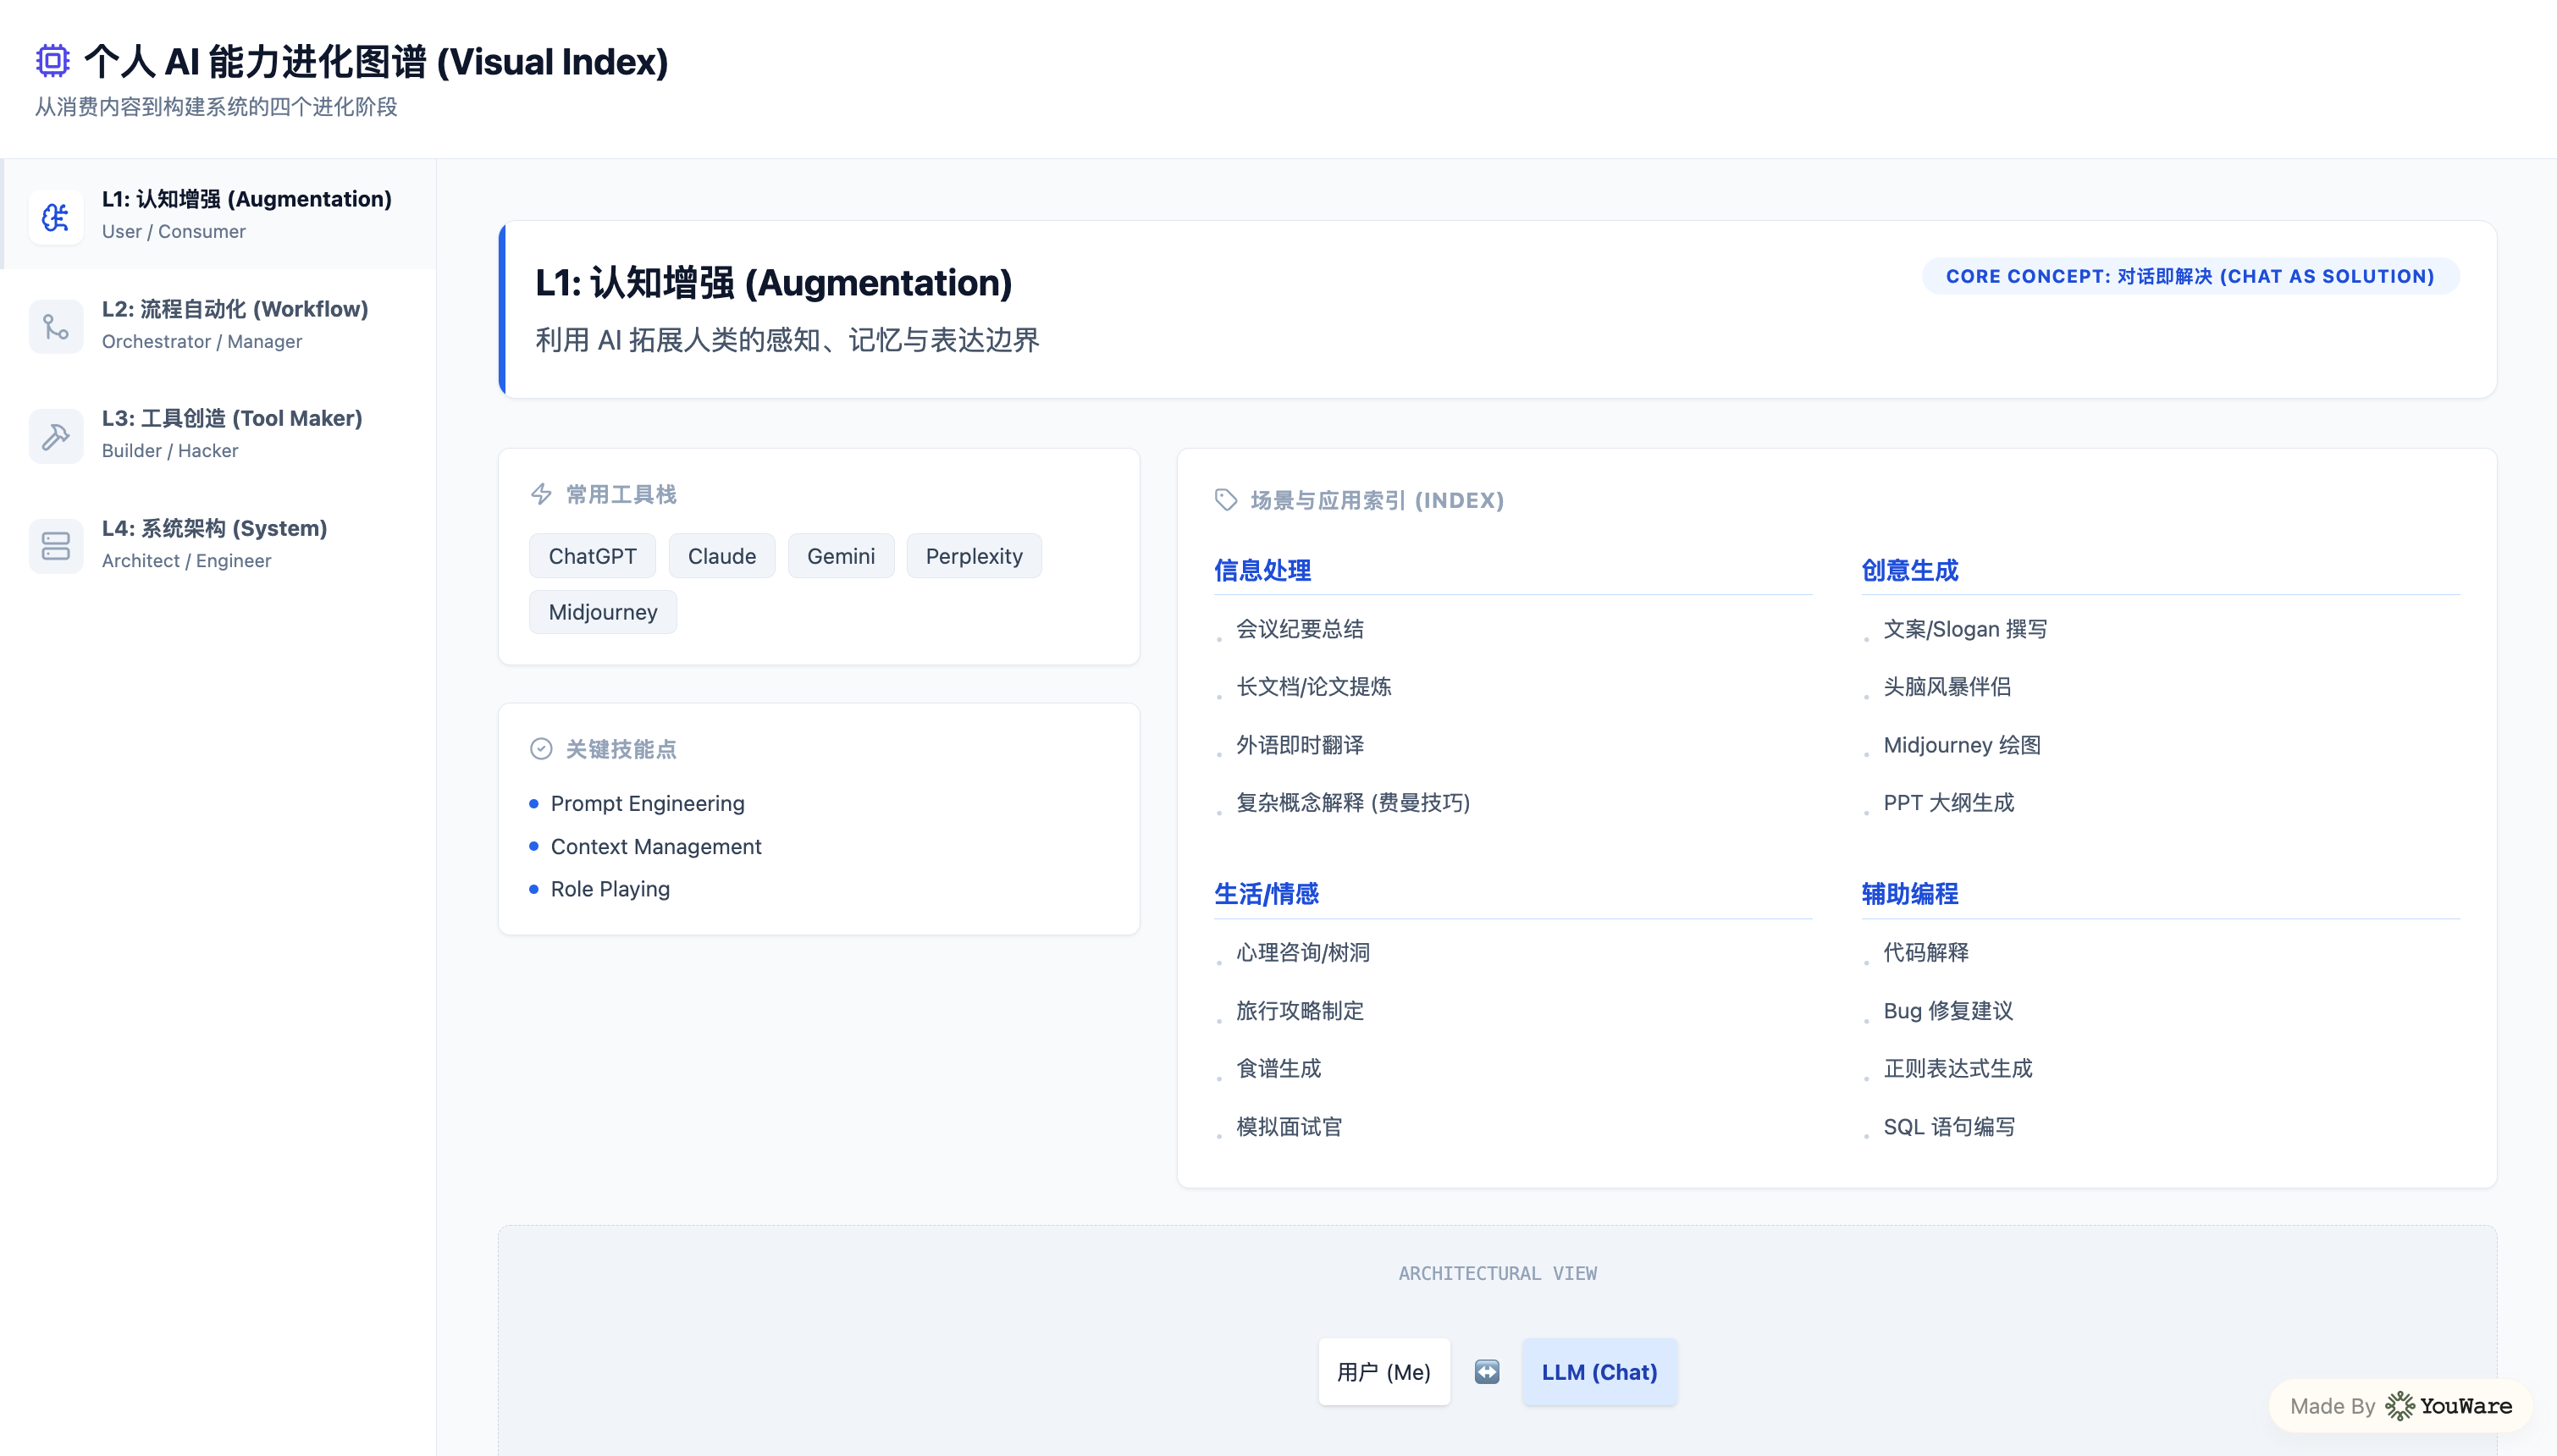Open the L4 系统架构 (System) tab
The height and width of the screenshot is (1456, 2557).
[x=215, y=543]
